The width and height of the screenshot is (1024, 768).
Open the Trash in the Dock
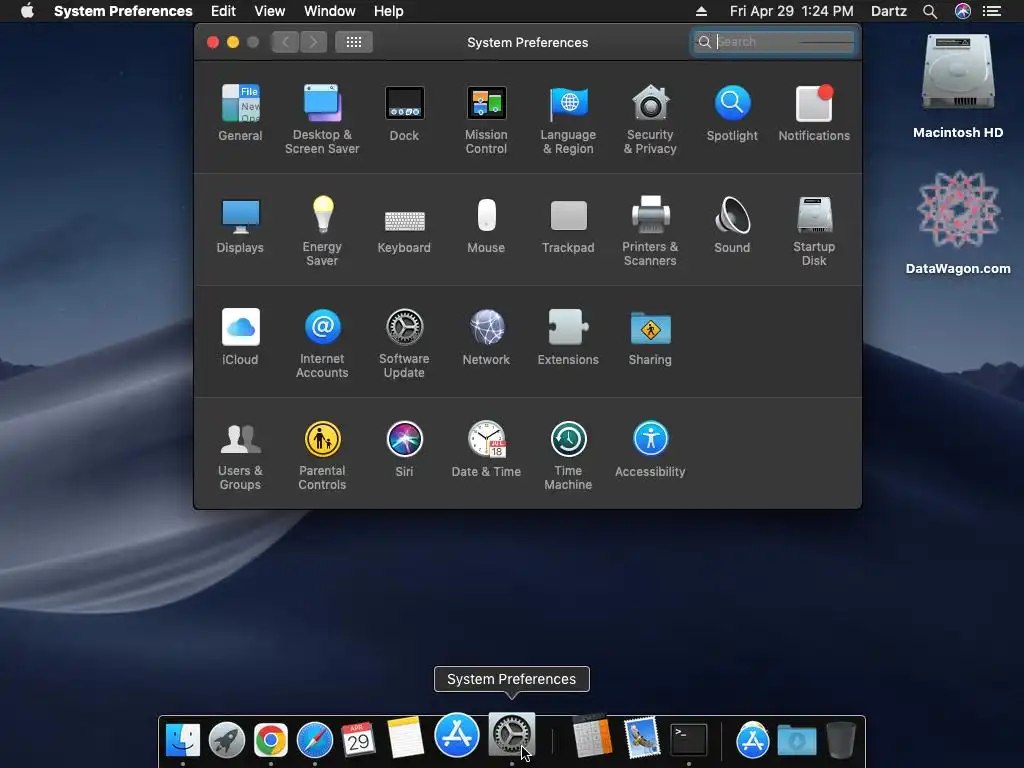(841, 740)
